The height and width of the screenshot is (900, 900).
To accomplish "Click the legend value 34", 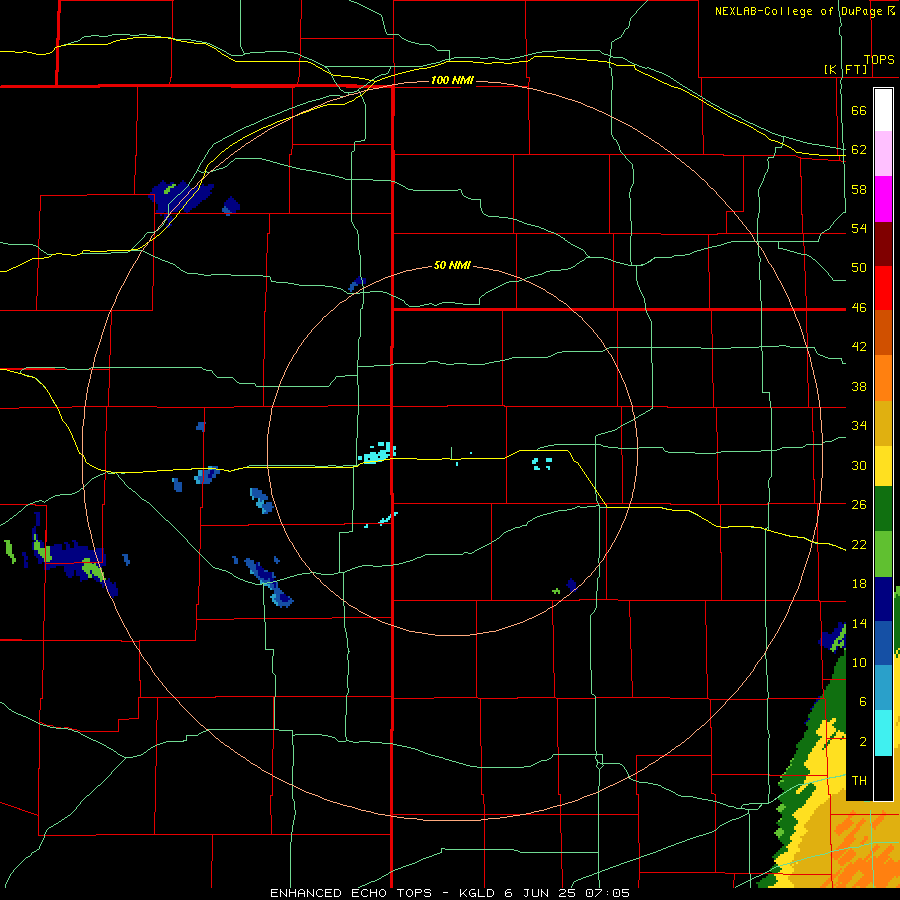I will click(x=859, y=426).
